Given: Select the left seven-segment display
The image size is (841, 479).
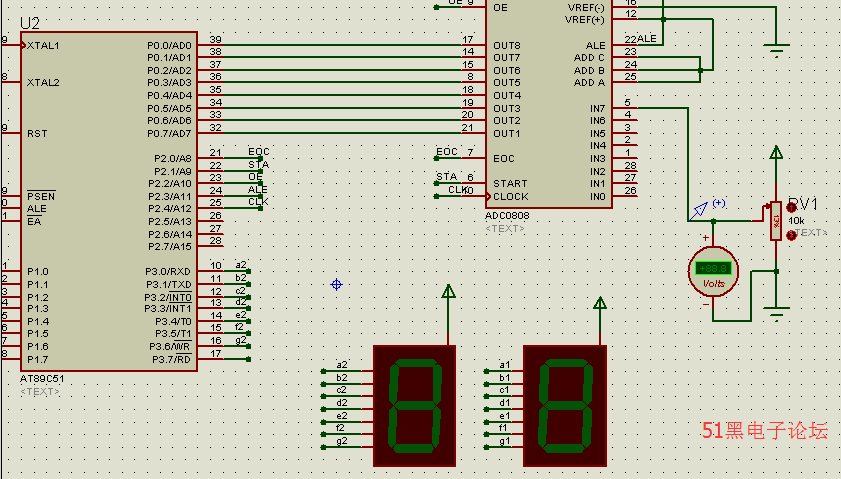Looking at the screenshot, I should coord(414,406).
